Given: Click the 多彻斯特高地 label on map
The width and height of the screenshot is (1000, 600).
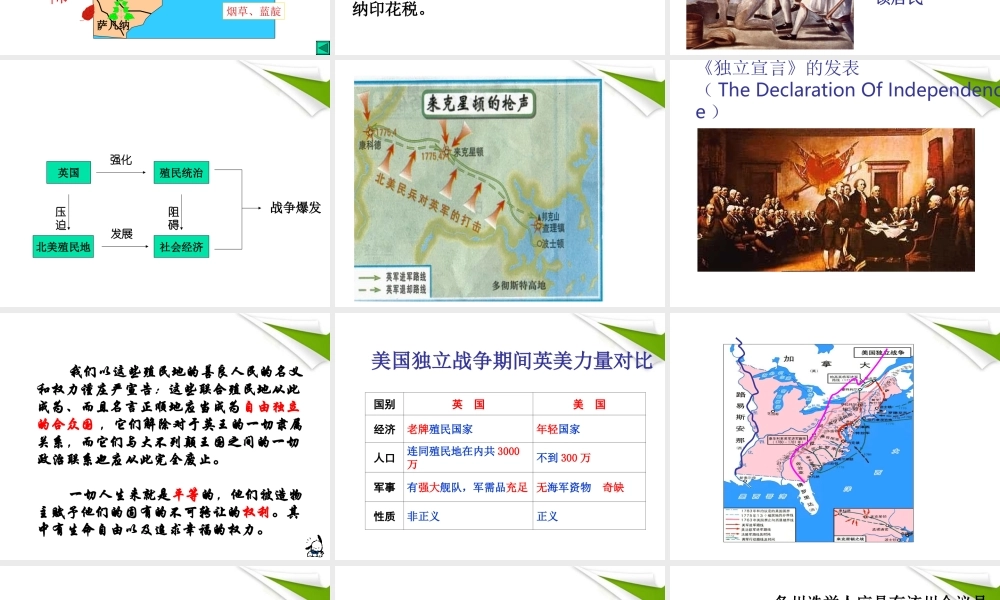Looking at the screenshot, I should pos(518,285).
